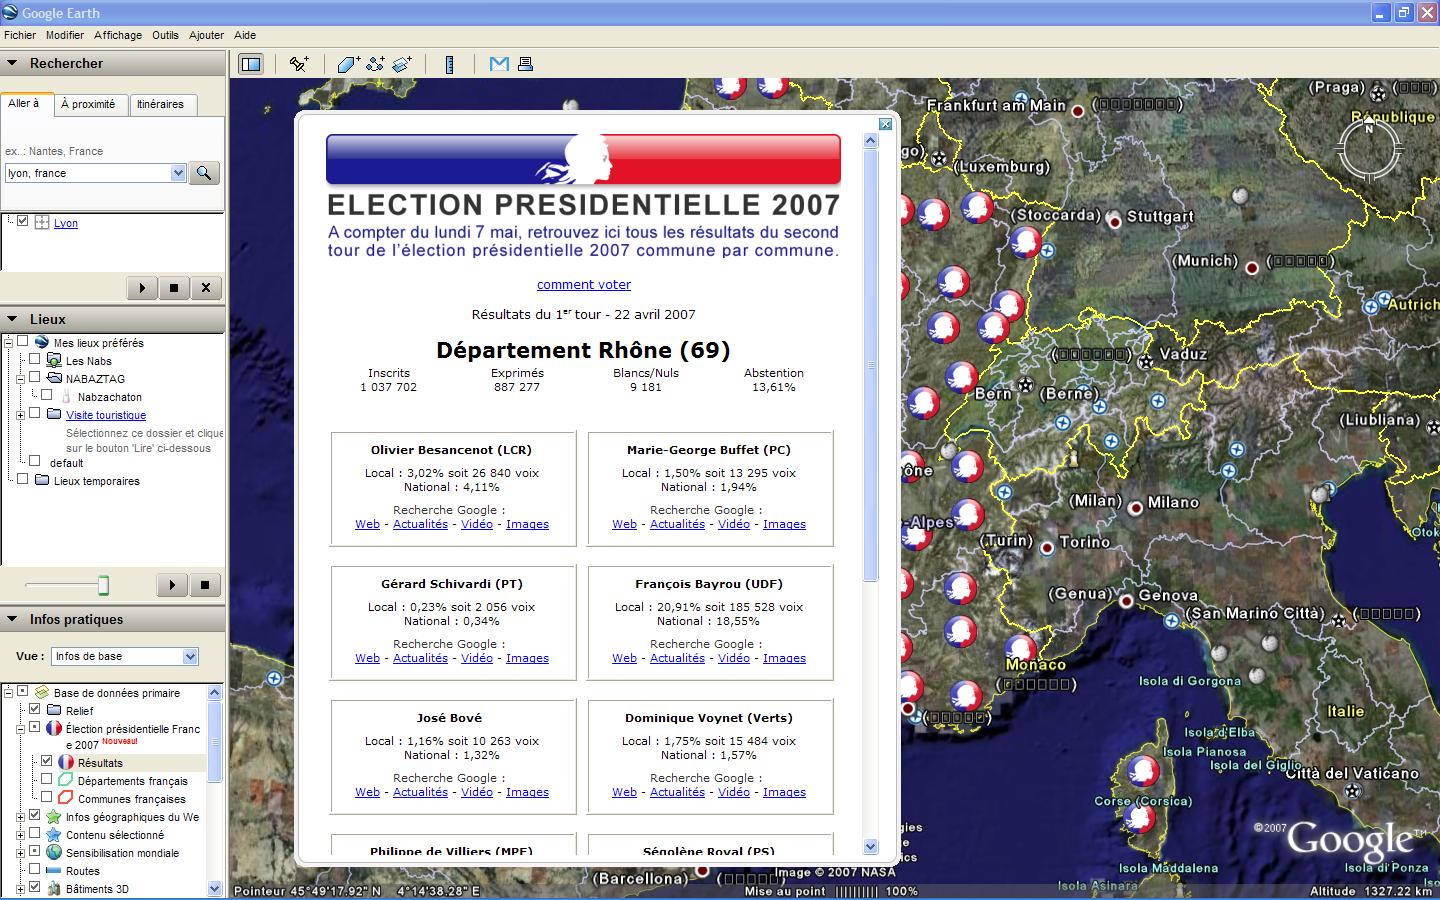Image resolution: width=1440 pixels, height=900 pixels.
Task: Open Olivier Besancenot Web search link
Action: [x=367, y=524]
